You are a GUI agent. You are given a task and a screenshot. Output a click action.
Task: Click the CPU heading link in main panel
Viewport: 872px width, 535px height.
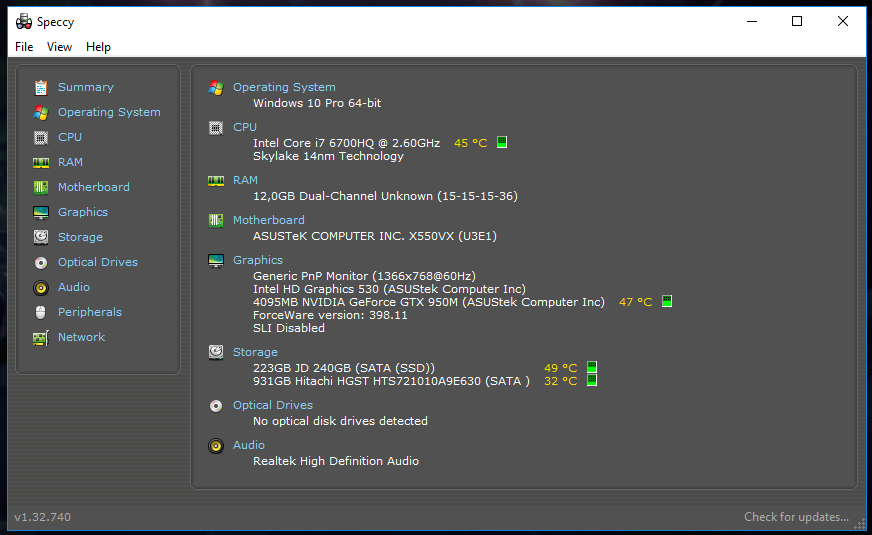(x=245, y=127)
